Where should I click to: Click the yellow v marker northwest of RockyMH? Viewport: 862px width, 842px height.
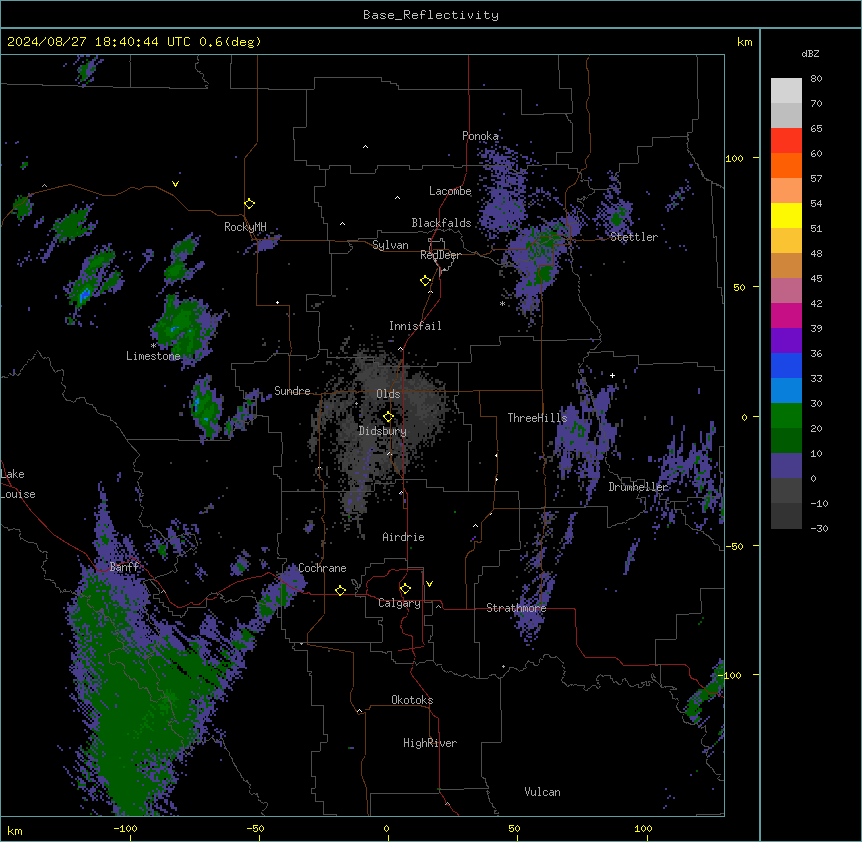point(175,184)
